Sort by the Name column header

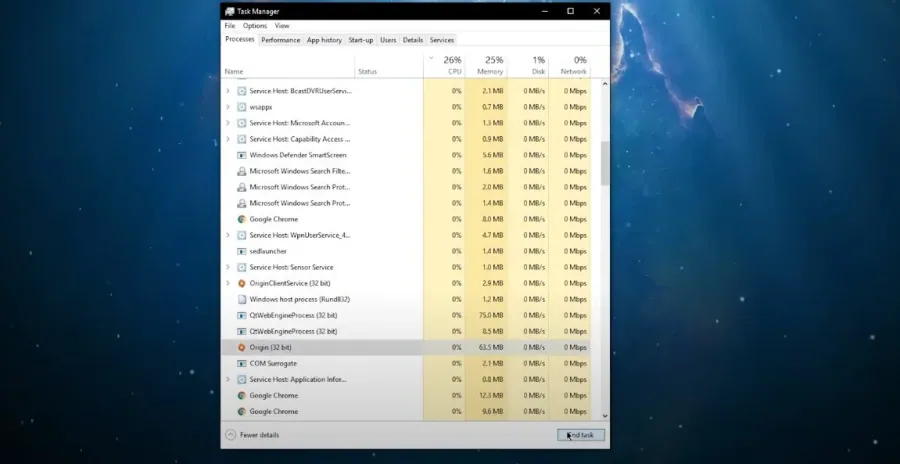288,65
